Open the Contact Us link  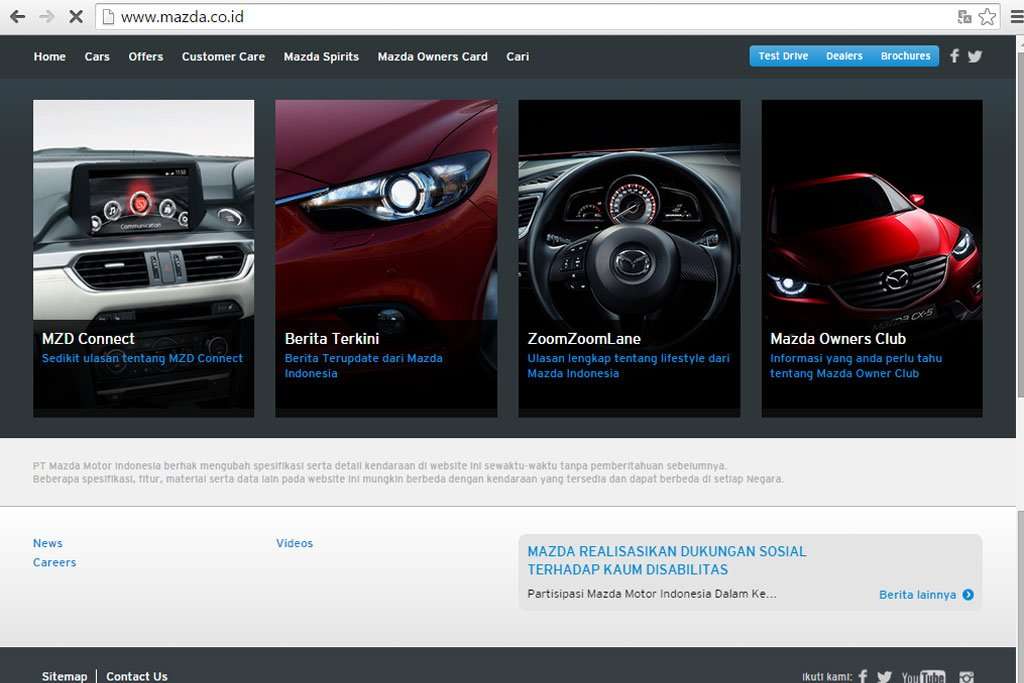click(137, 676)
